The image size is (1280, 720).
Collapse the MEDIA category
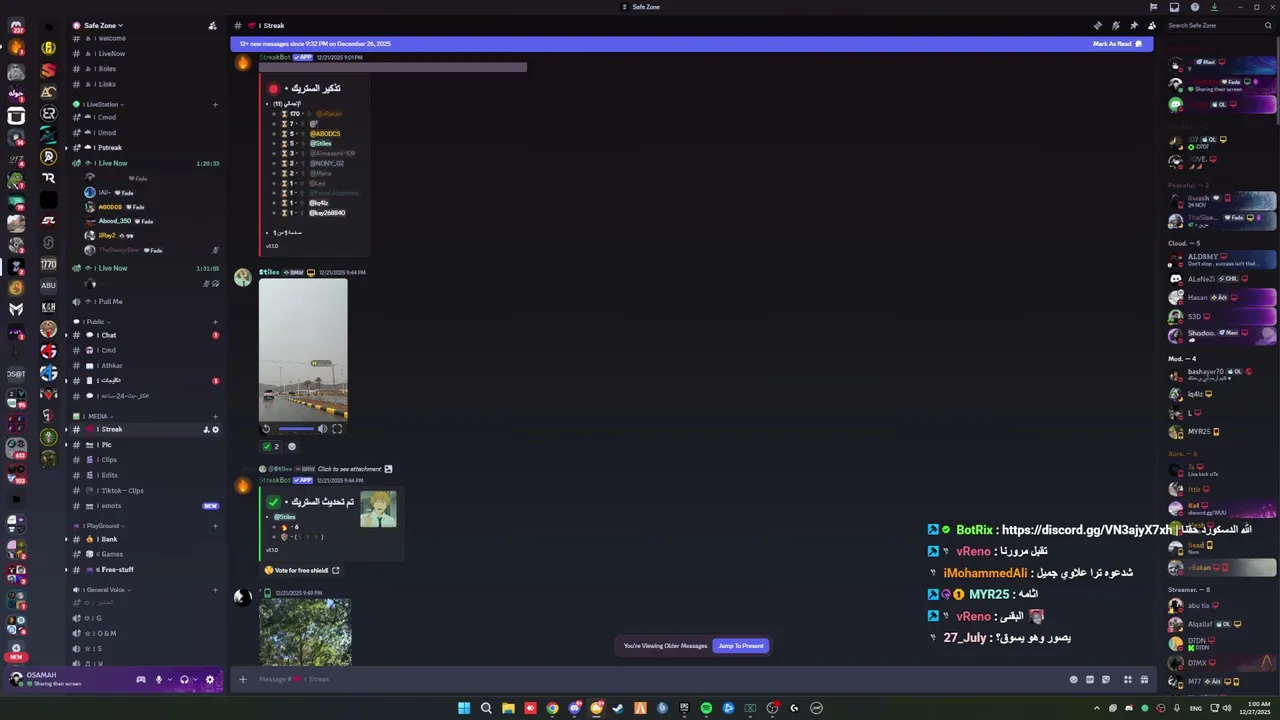click(95, 416)
